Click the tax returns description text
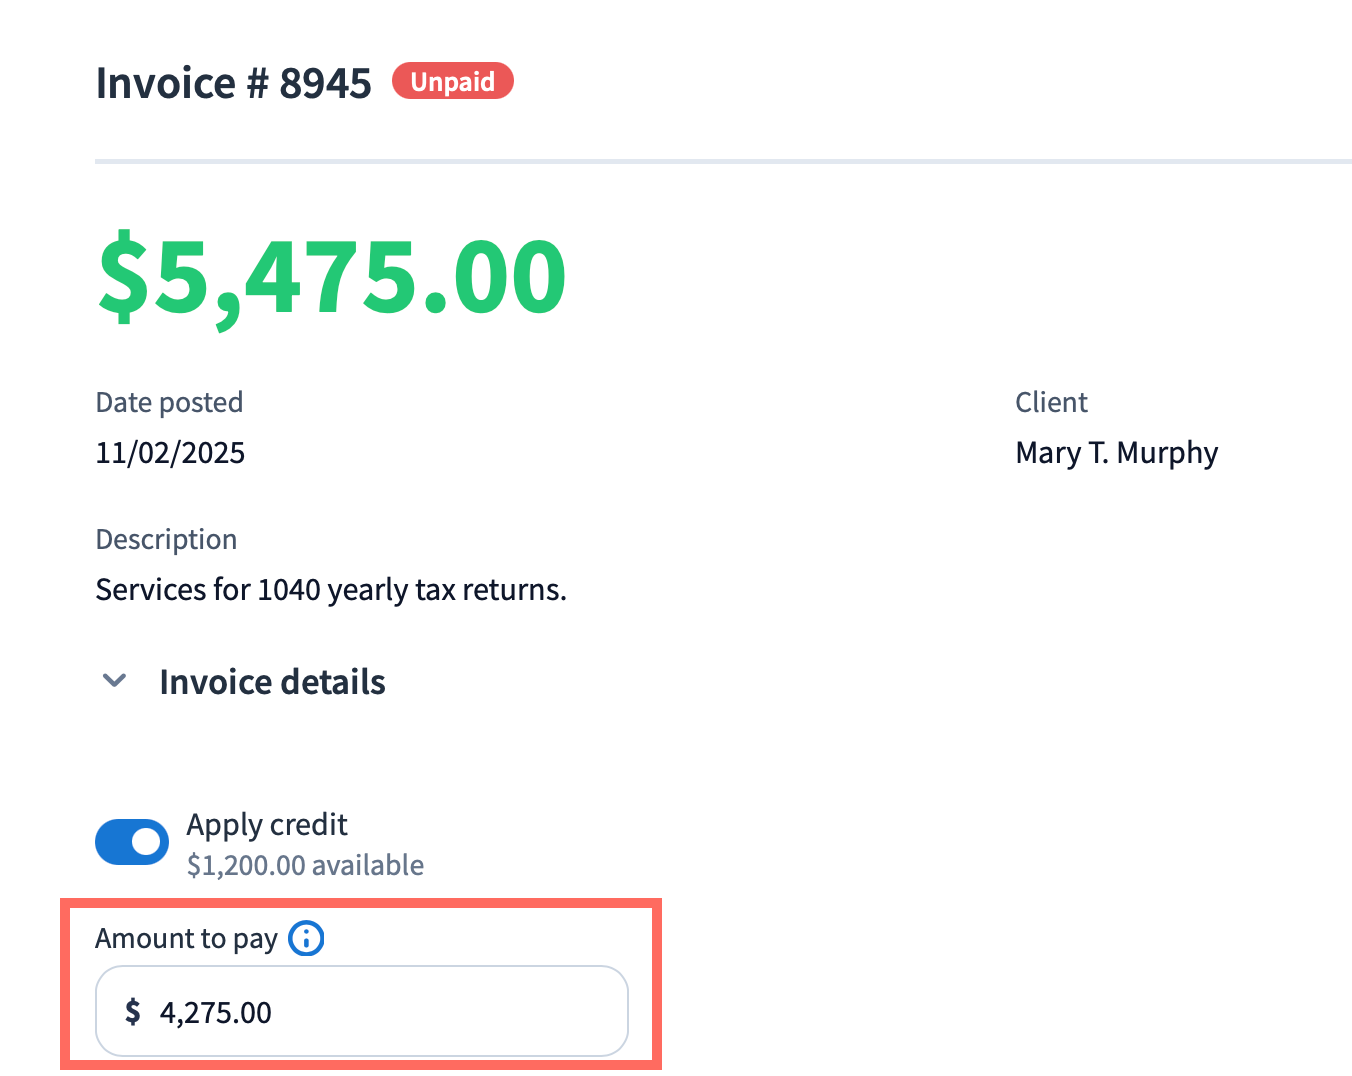 click(331, 590)
